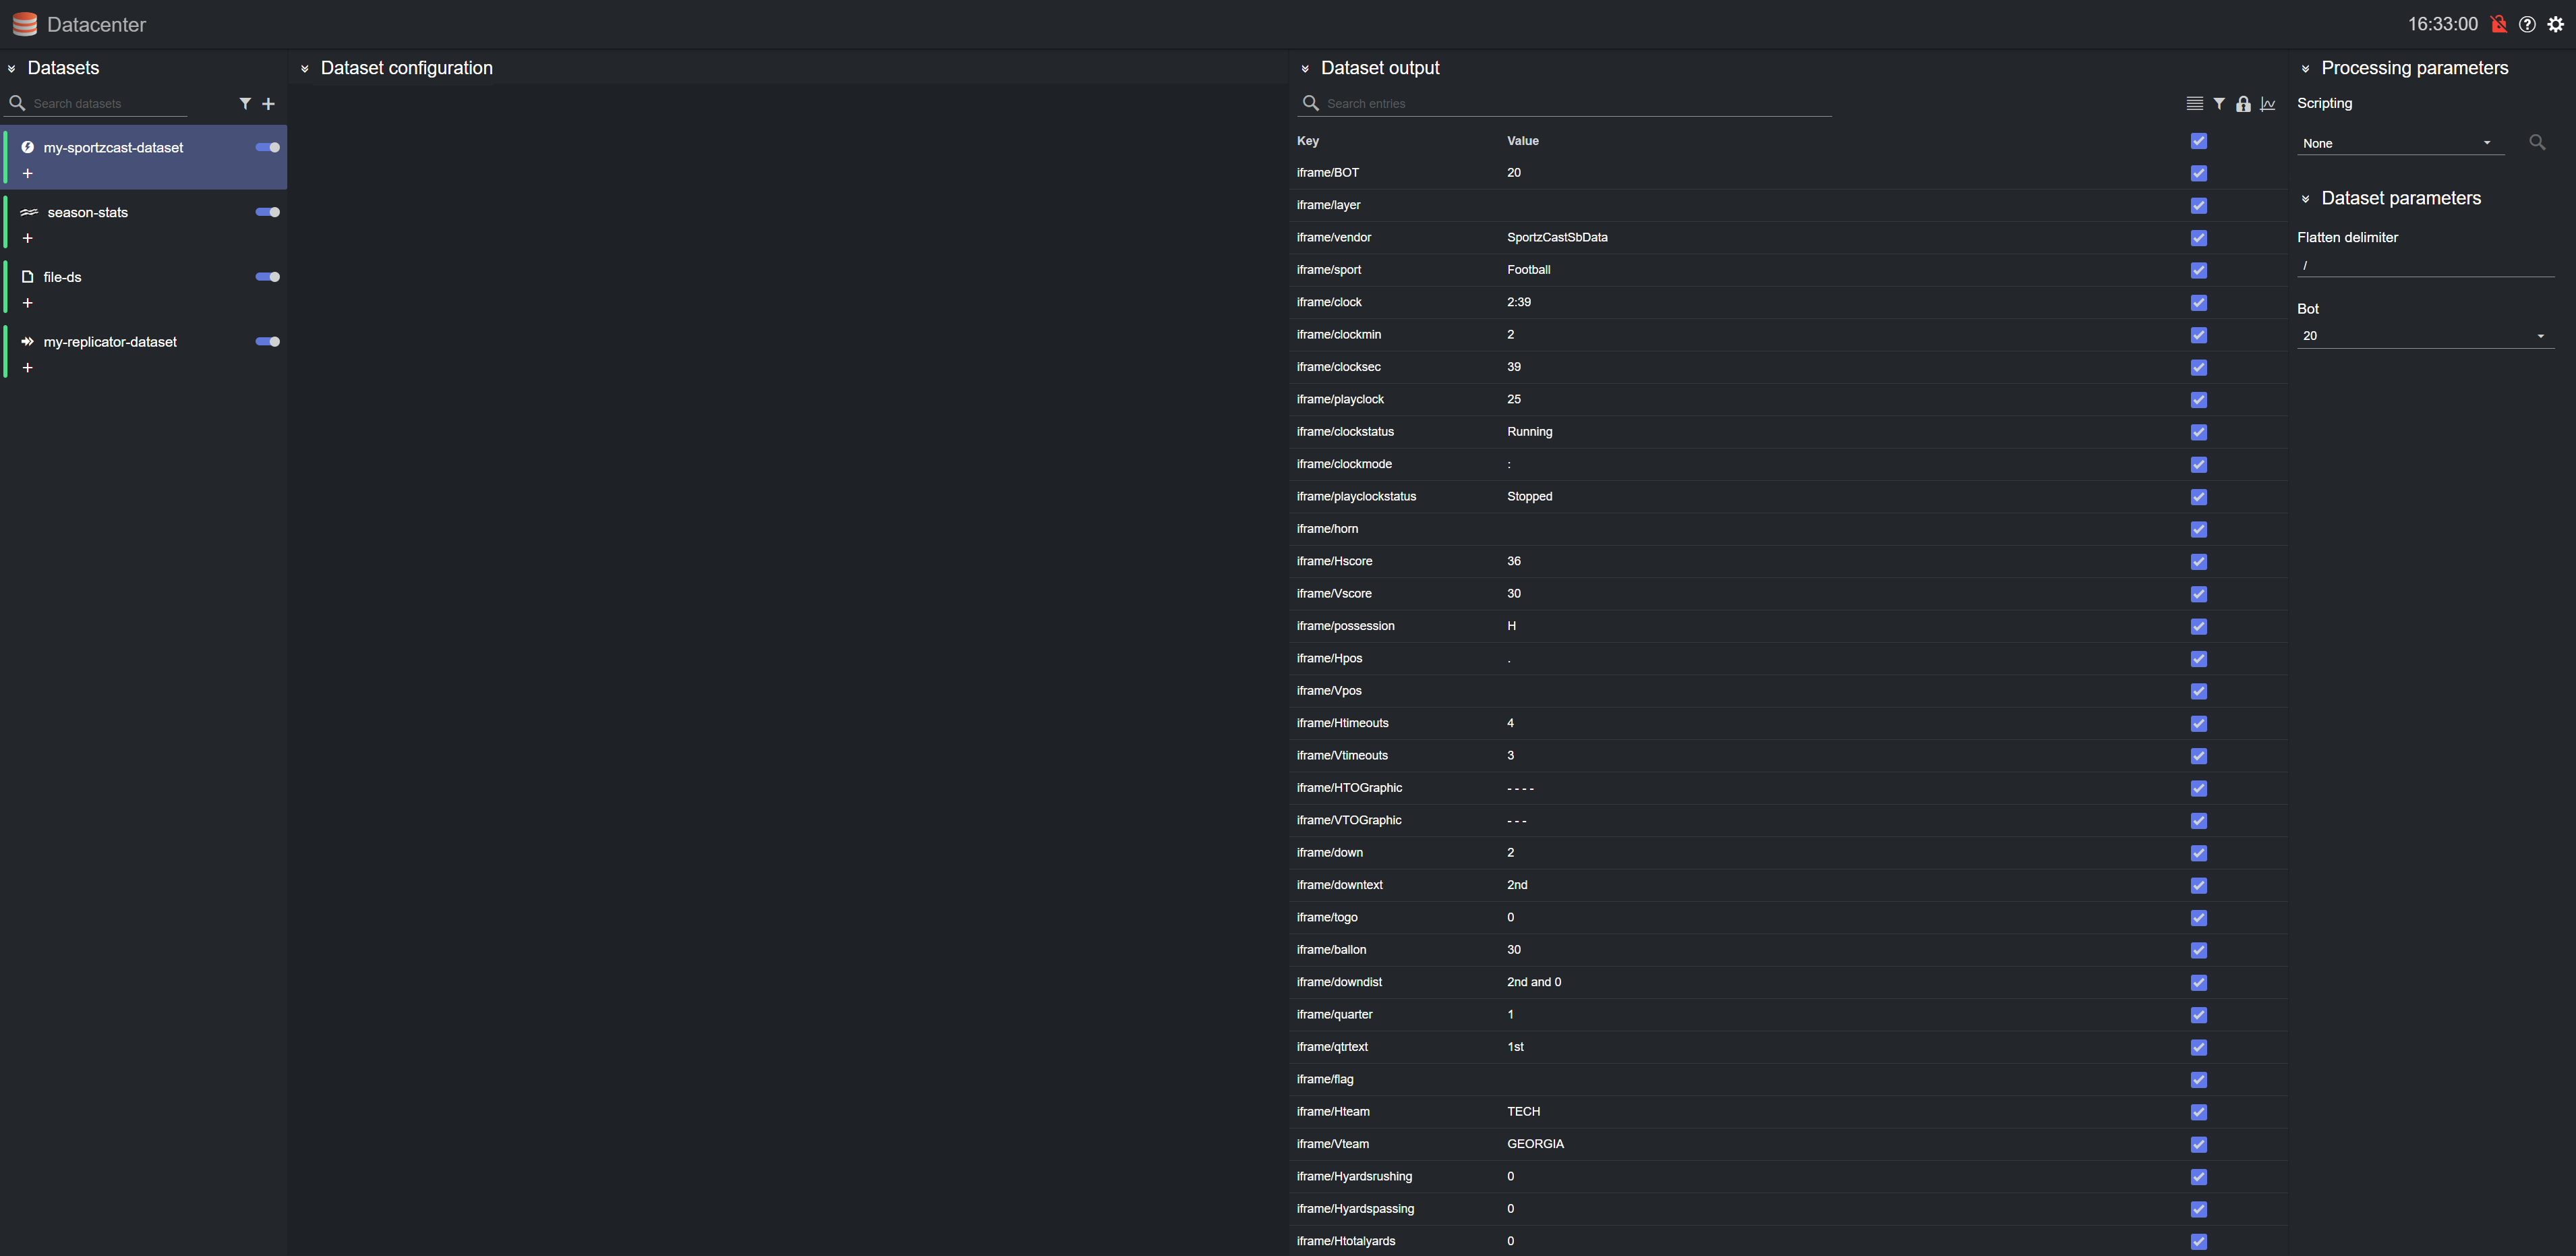Click lock icon in Dataset output toolbar
2576x1256 pixels.
[2243, 104]
